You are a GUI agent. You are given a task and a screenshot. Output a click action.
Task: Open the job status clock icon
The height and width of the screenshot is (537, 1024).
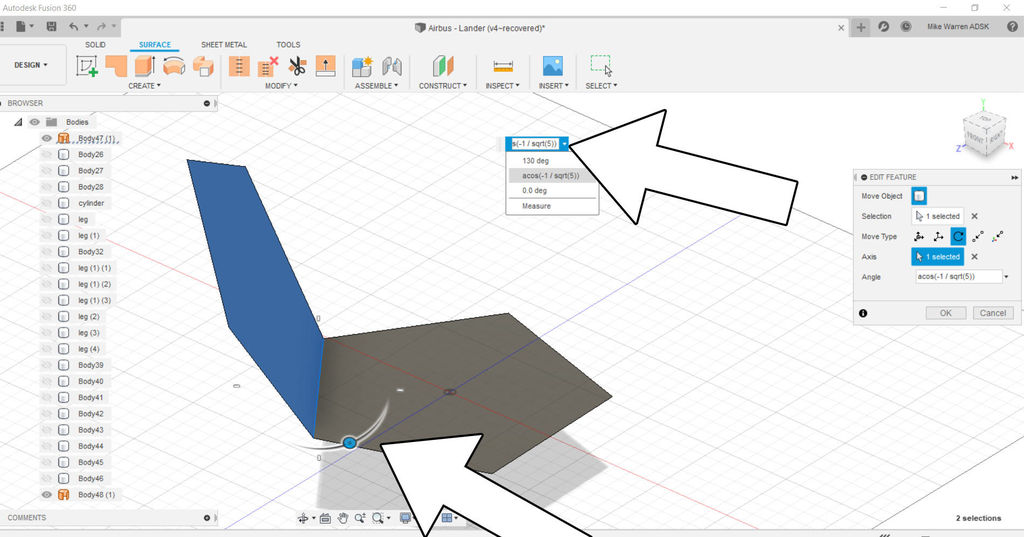(906, 27)
